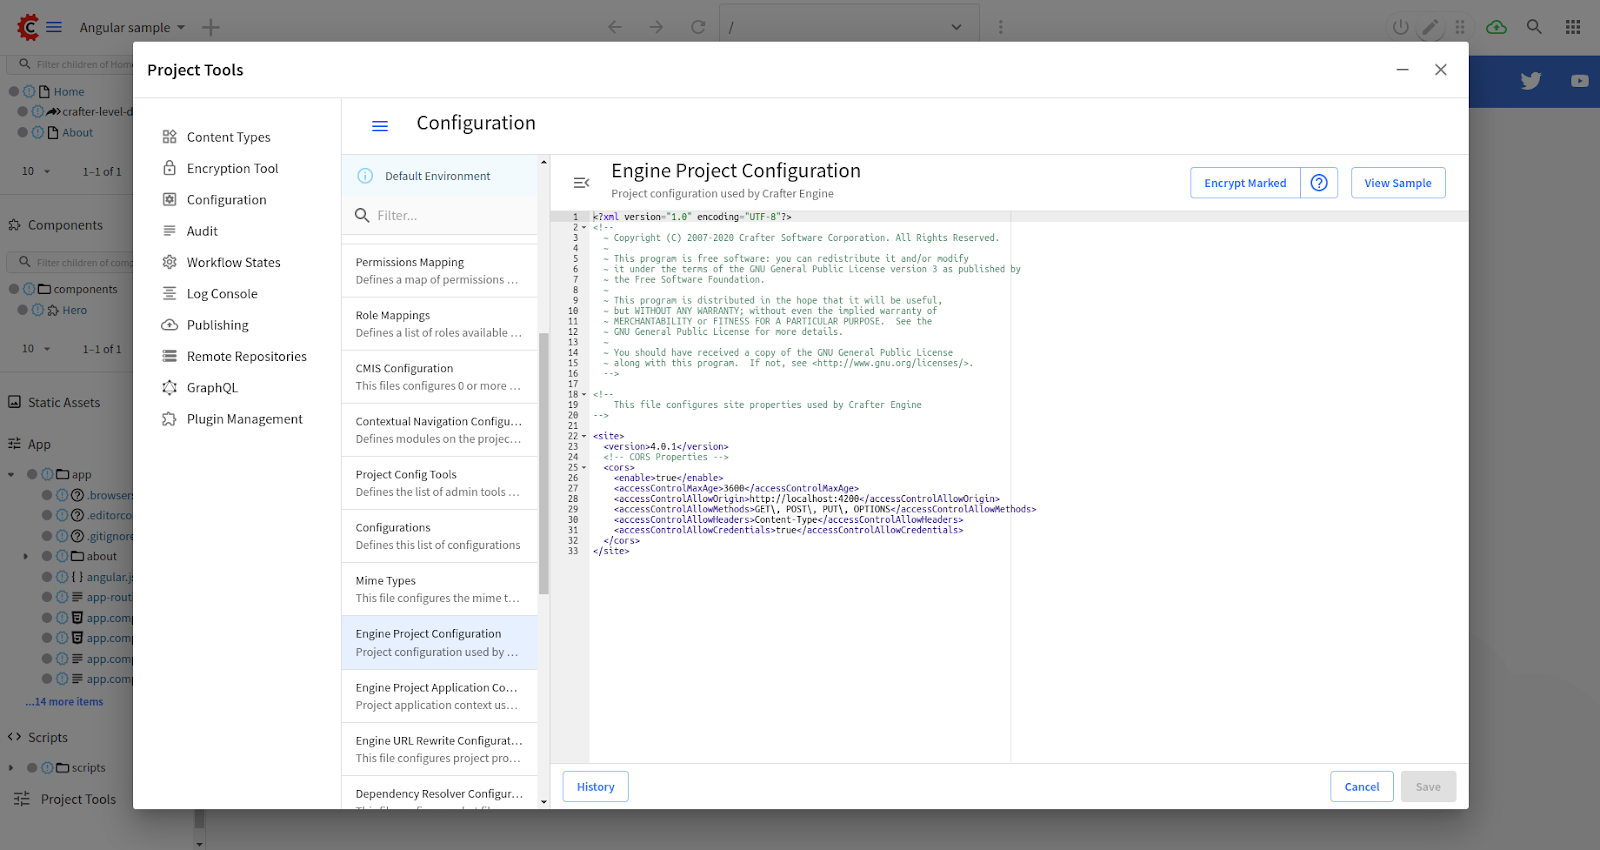Toggle the Project Tools hamburger menu
This screenshot has height=850, width=1600.
(380, 126)
